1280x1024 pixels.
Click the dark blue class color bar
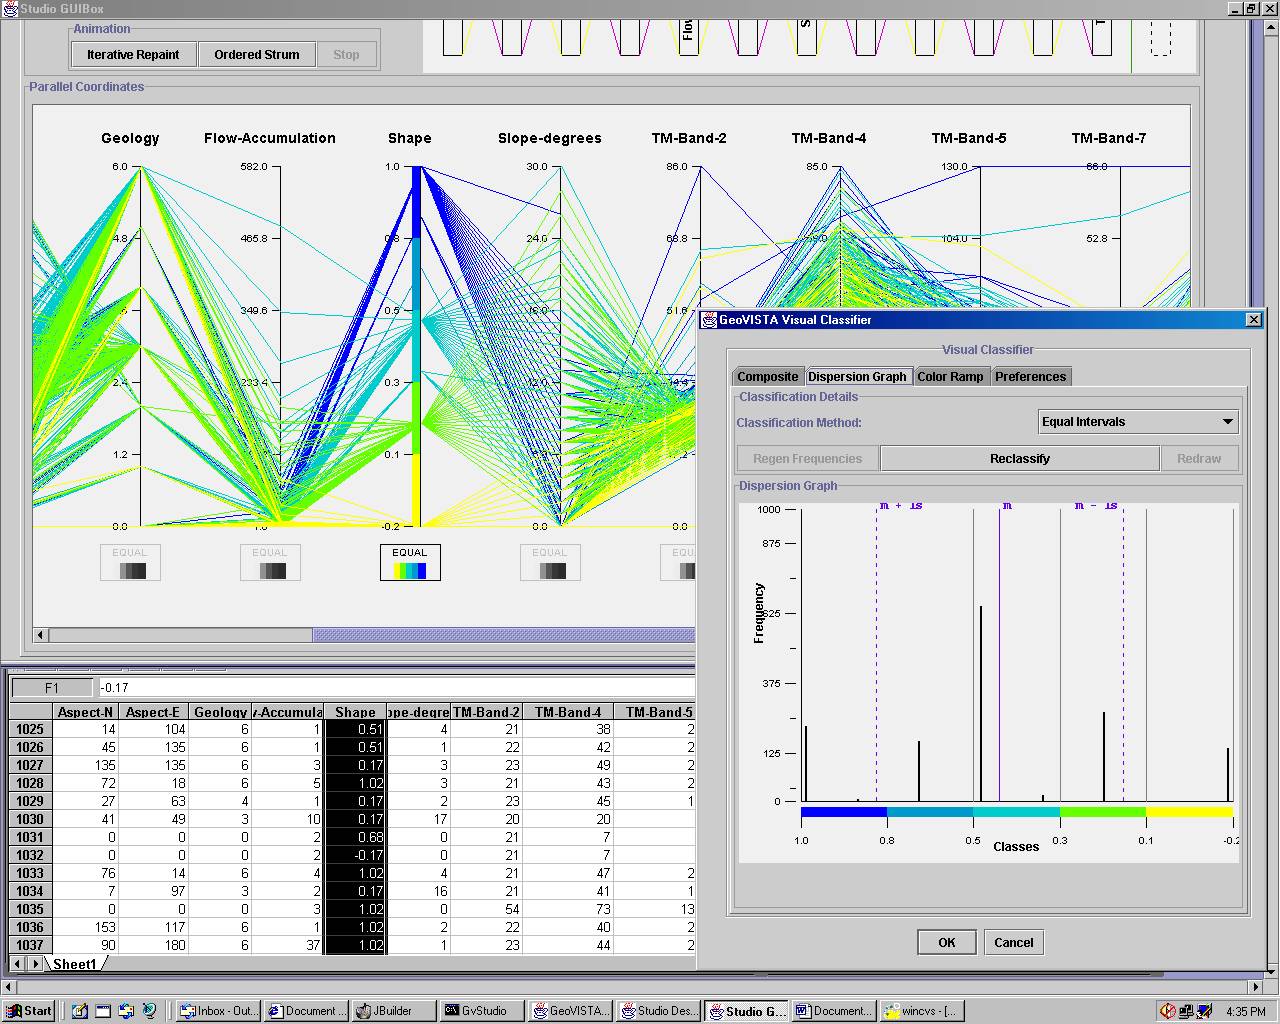[x=843, y=812]
